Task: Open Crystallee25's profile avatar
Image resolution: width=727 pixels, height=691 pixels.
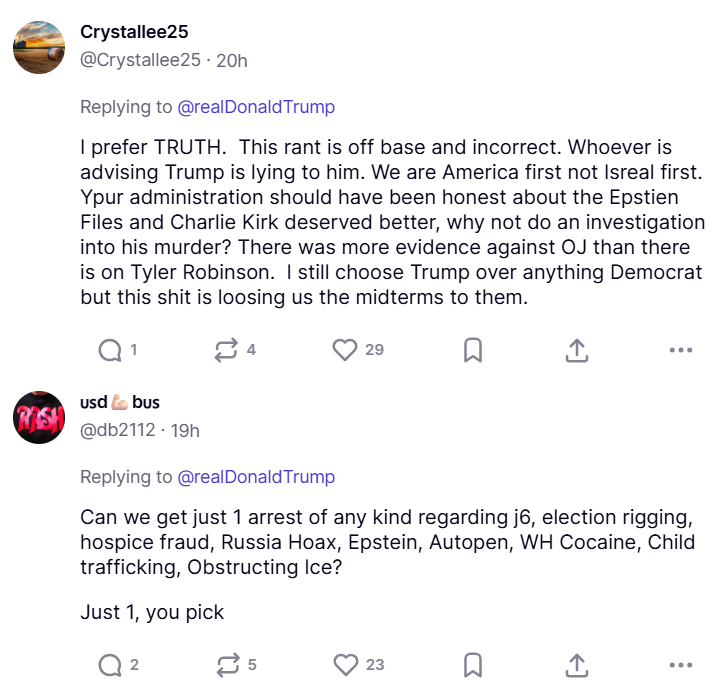Action: click(x=39, y=45)
